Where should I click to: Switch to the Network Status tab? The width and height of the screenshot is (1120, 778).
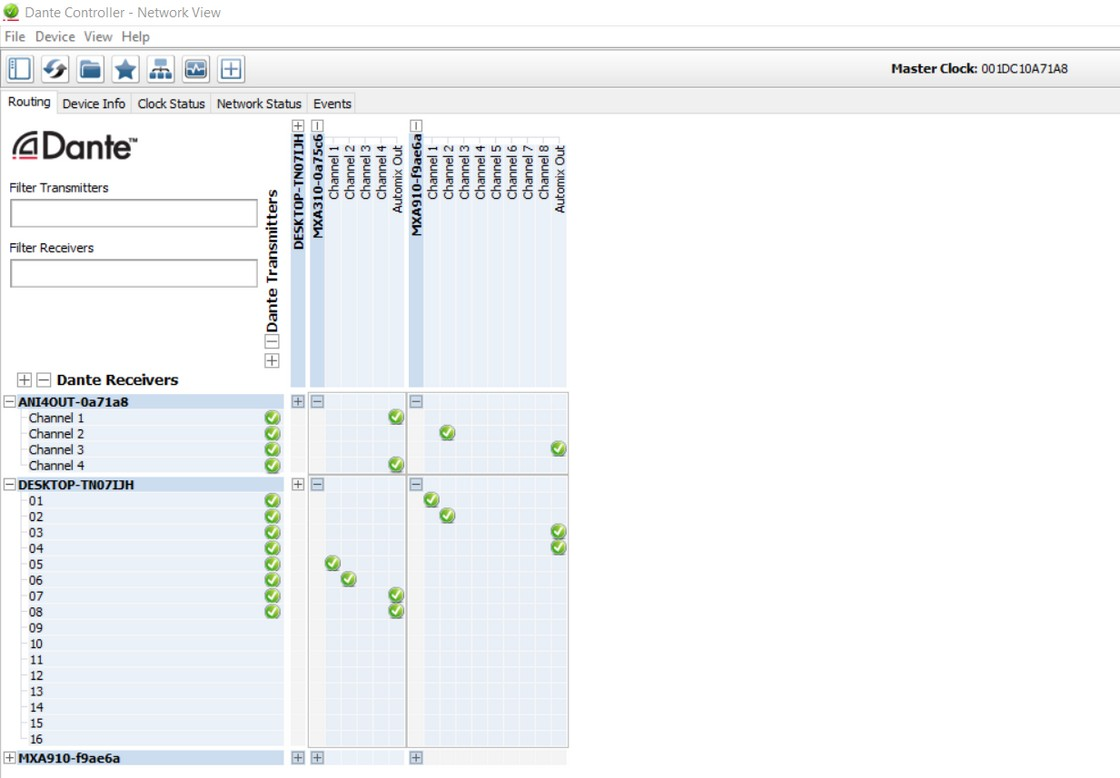coord(259,104)
